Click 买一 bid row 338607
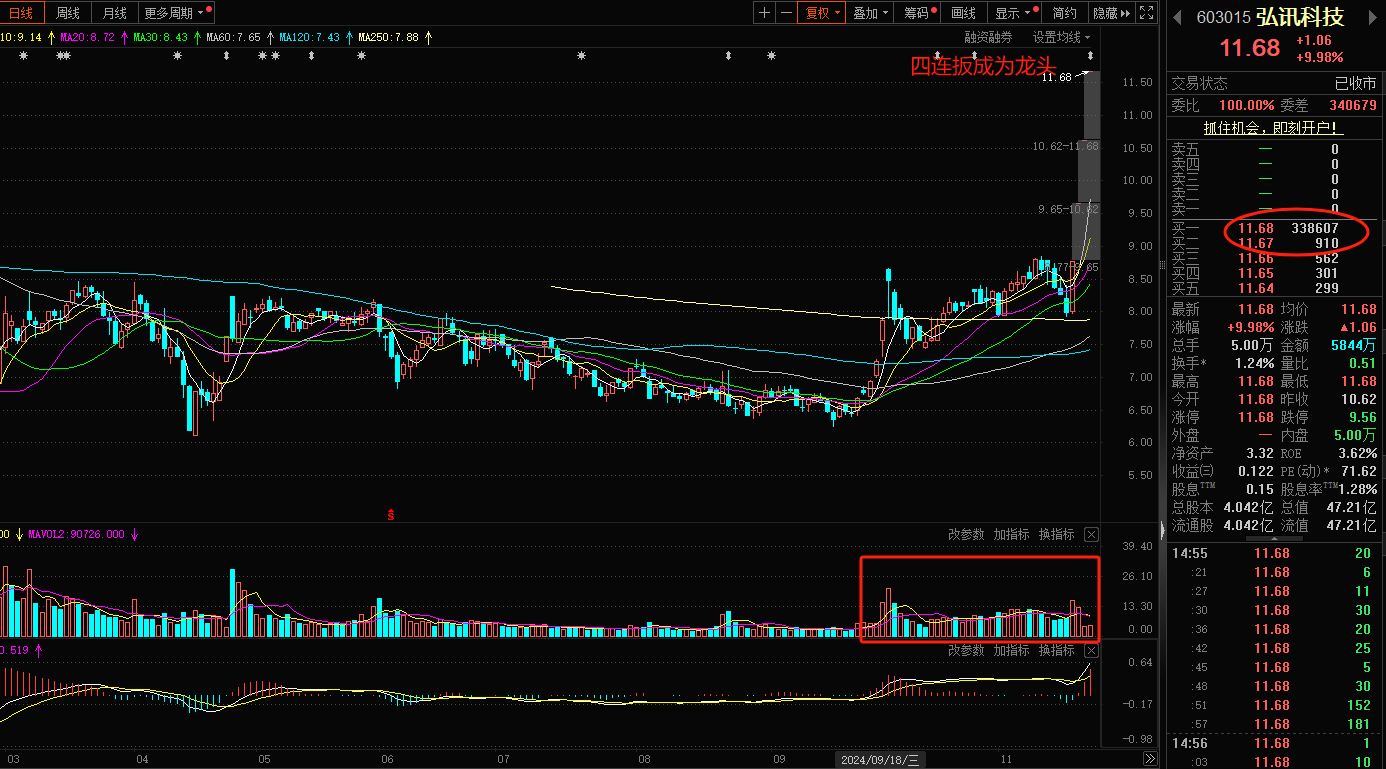The height and width of the screenshot is (769, 1386). tap(1274, 229)
